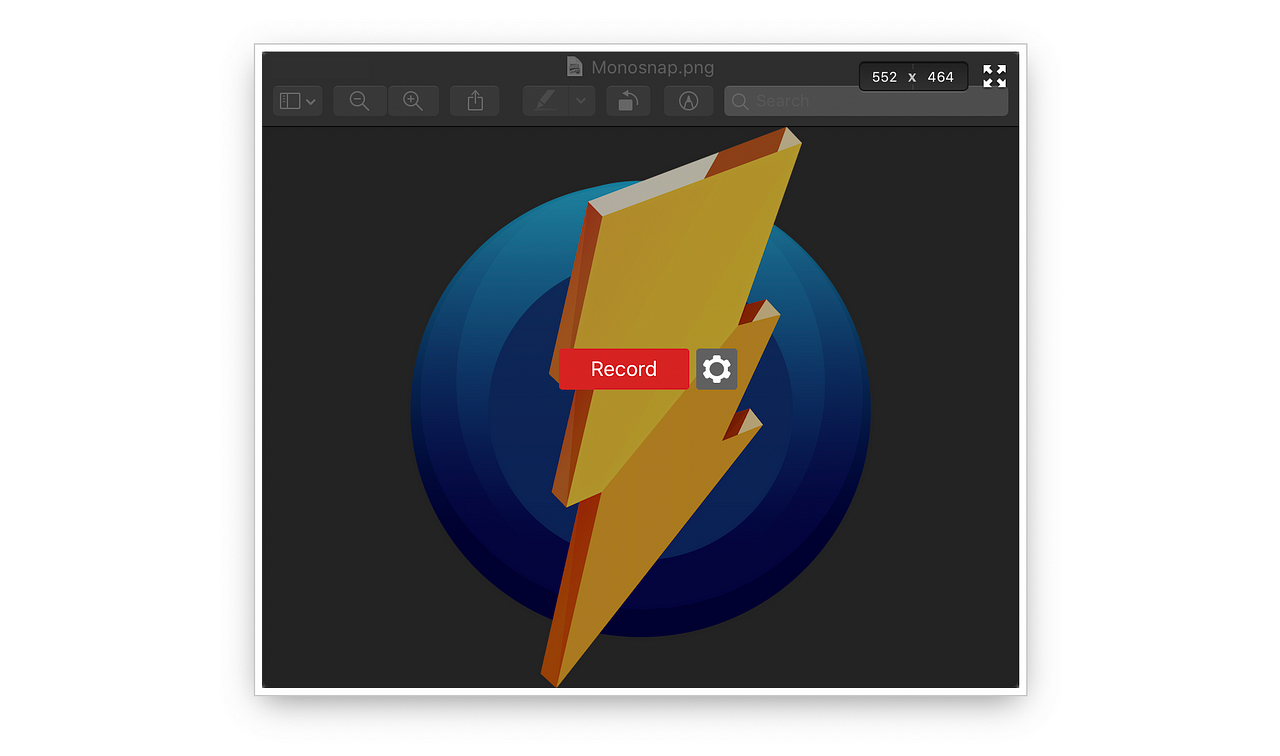The height and width of the screenshot is (756, 1280).
Task: Click the Search field in Preview
Action: coord(866,101)
